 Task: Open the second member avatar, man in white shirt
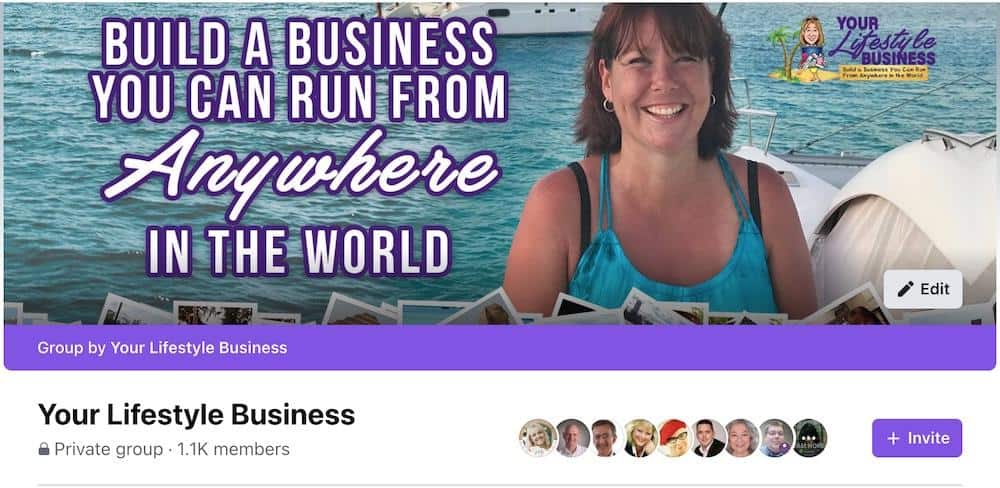573,438
